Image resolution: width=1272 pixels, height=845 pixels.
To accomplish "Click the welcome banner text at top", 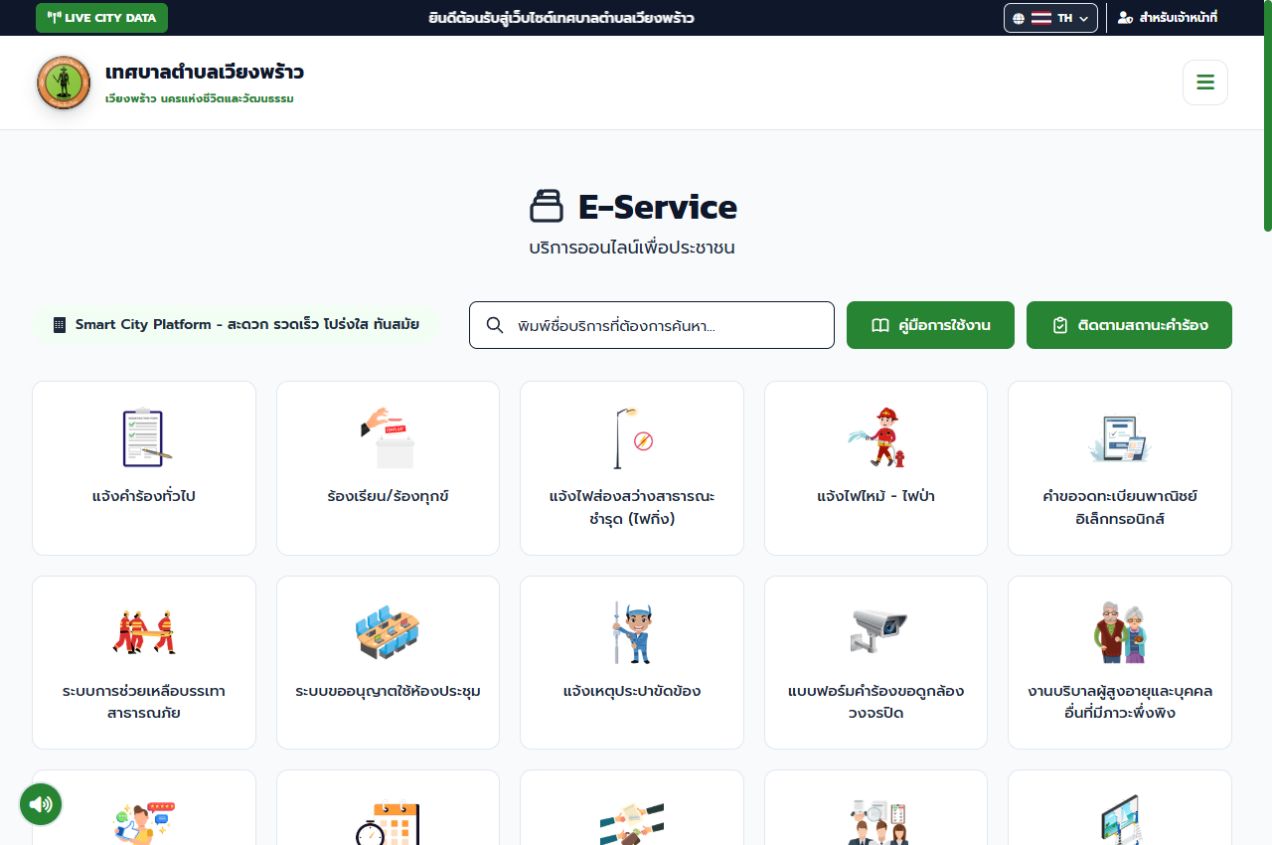I will (x=561, y=18).
